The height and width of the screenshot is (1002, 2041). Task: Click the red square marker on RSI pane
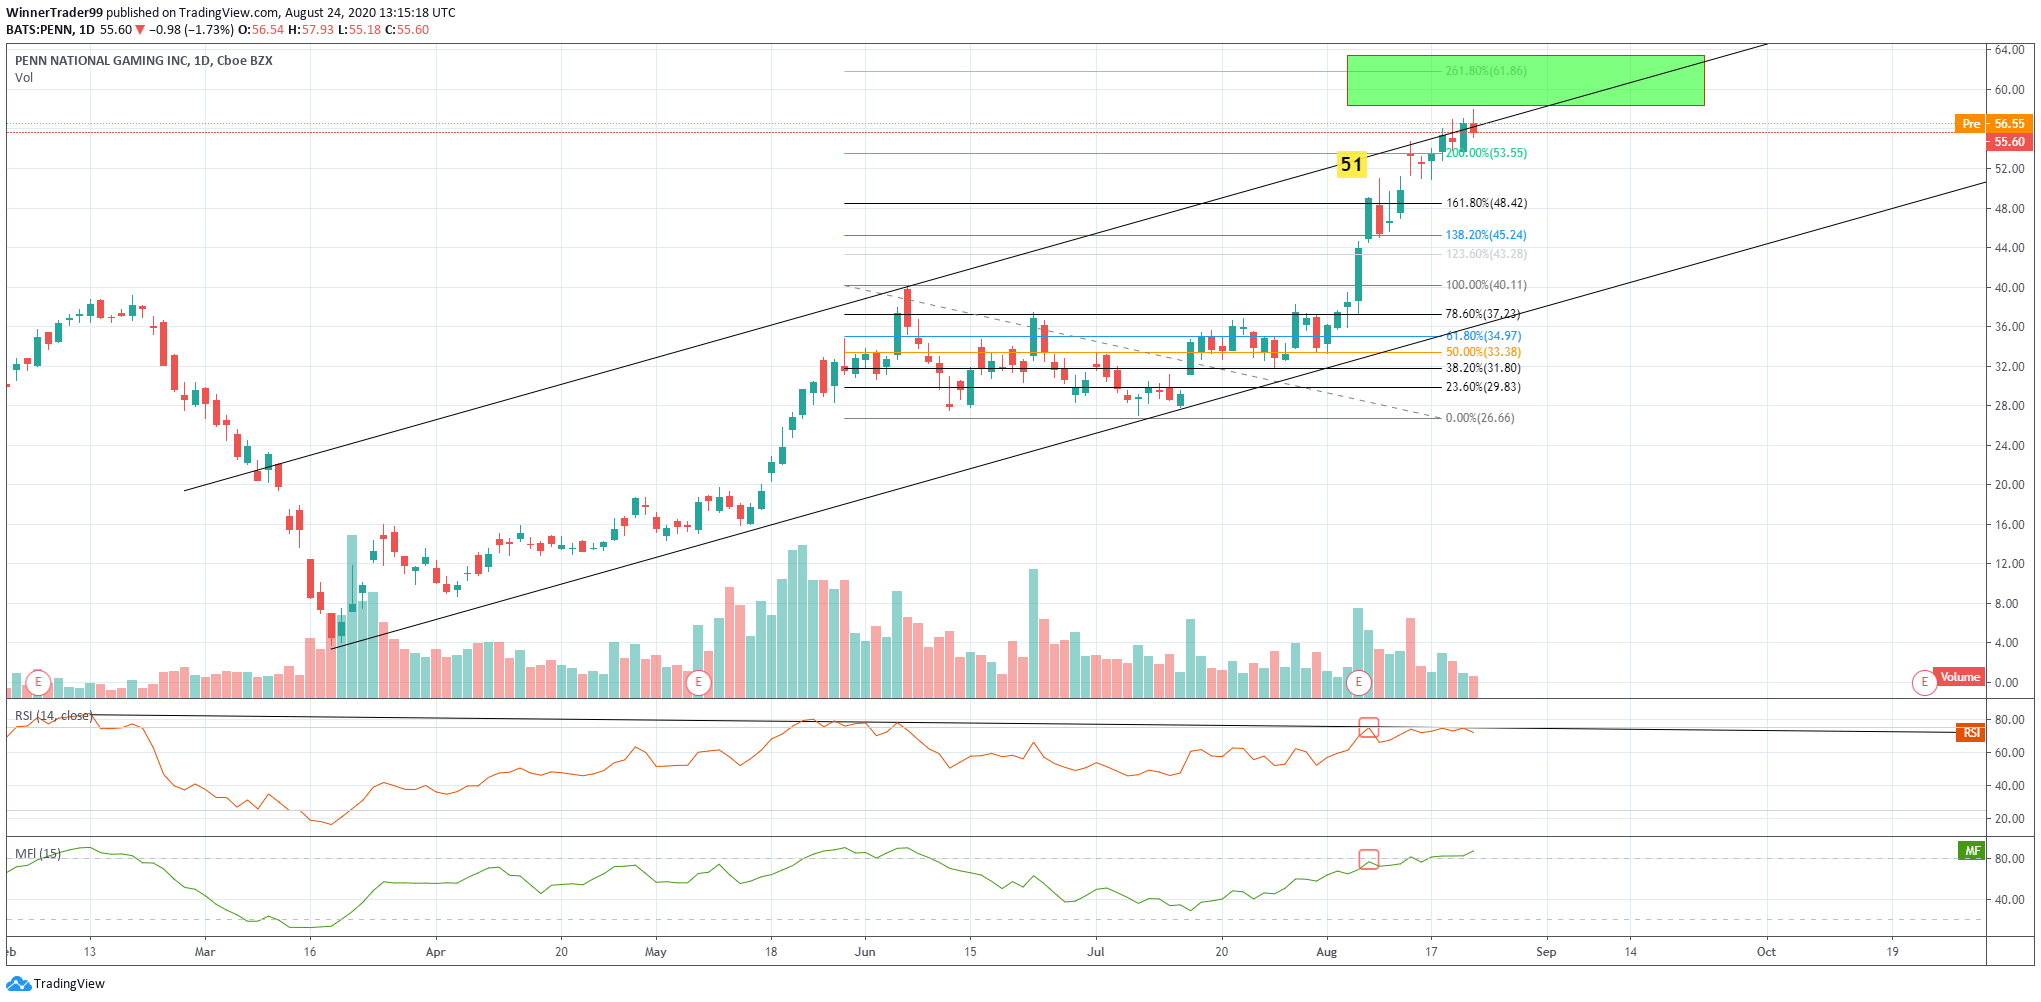[1368, 727]
